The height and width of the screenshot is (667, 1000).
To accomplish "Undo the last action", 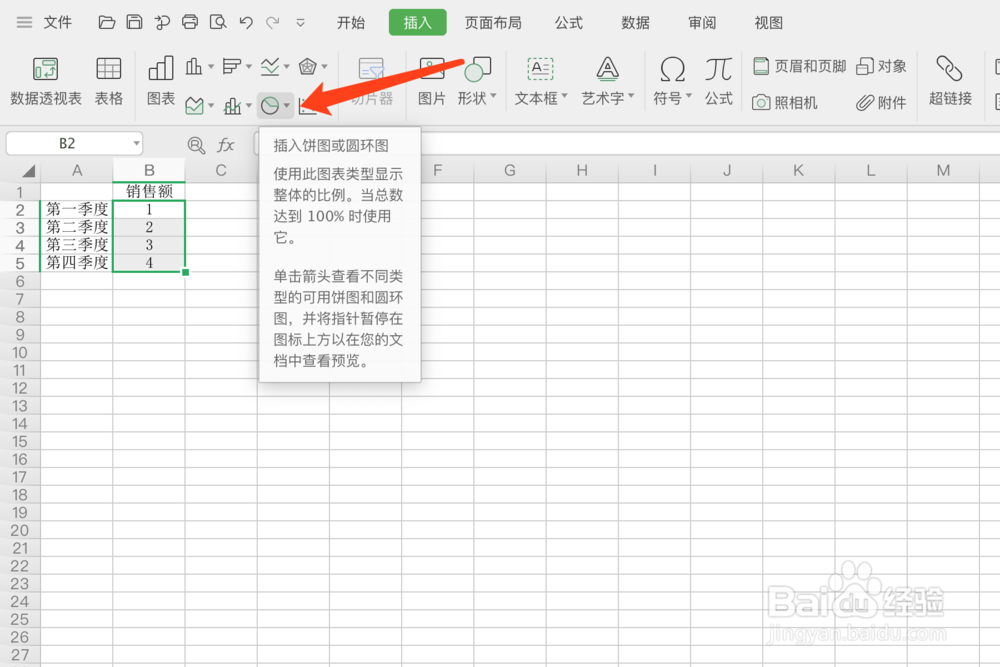I will pyautogui.click(x=246, y=23).
